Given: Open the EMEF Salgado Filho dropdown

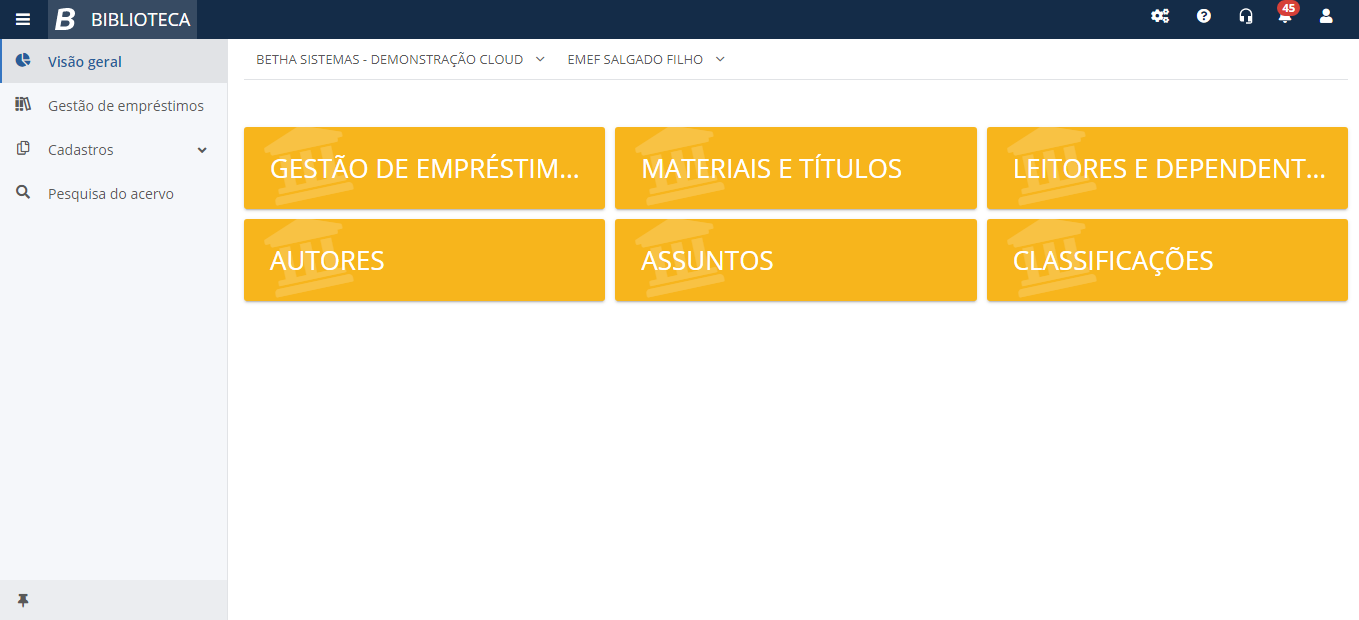Looking at the screenshot, I should pos(645,60).
